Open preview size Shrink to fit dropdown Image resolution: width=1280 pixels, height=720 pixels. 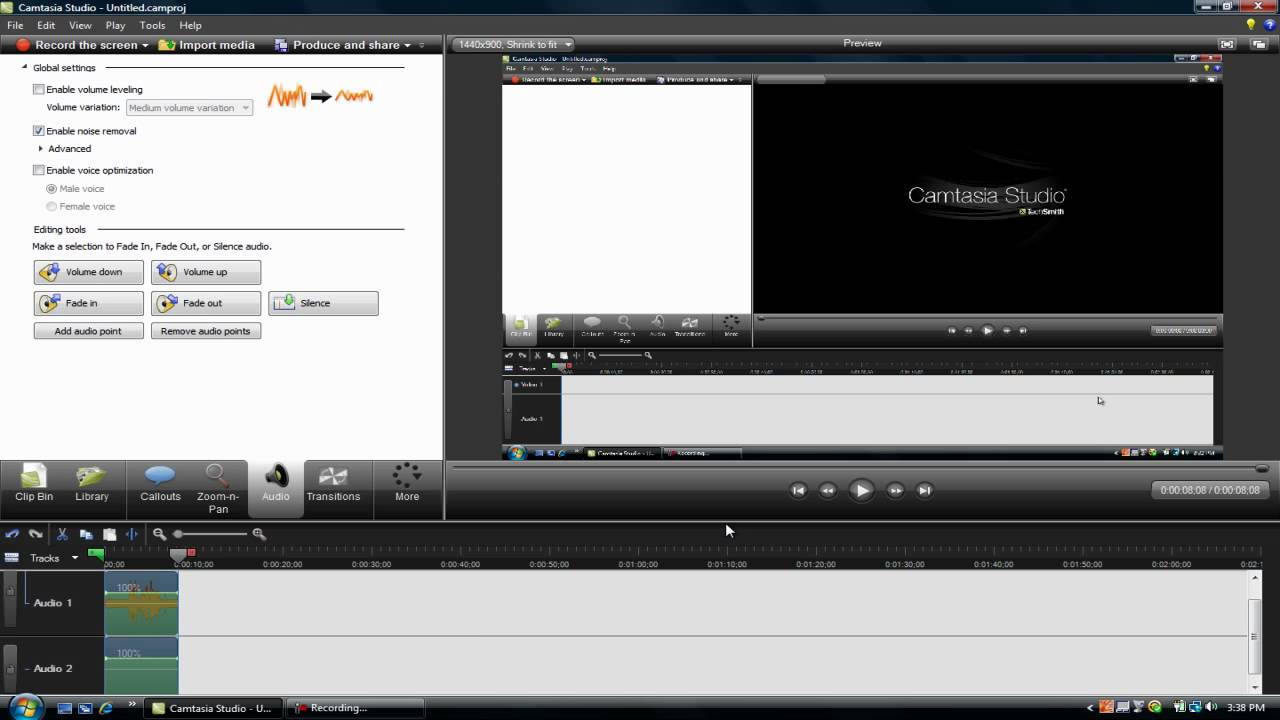(x=513, y=44)
